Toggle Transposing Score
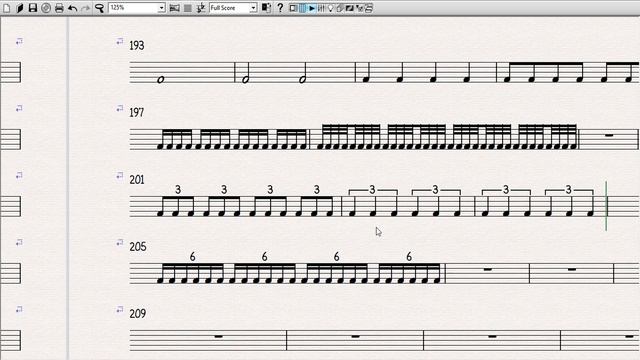The height and width of the screenshot is (360, 640). (x=200, y=8)
